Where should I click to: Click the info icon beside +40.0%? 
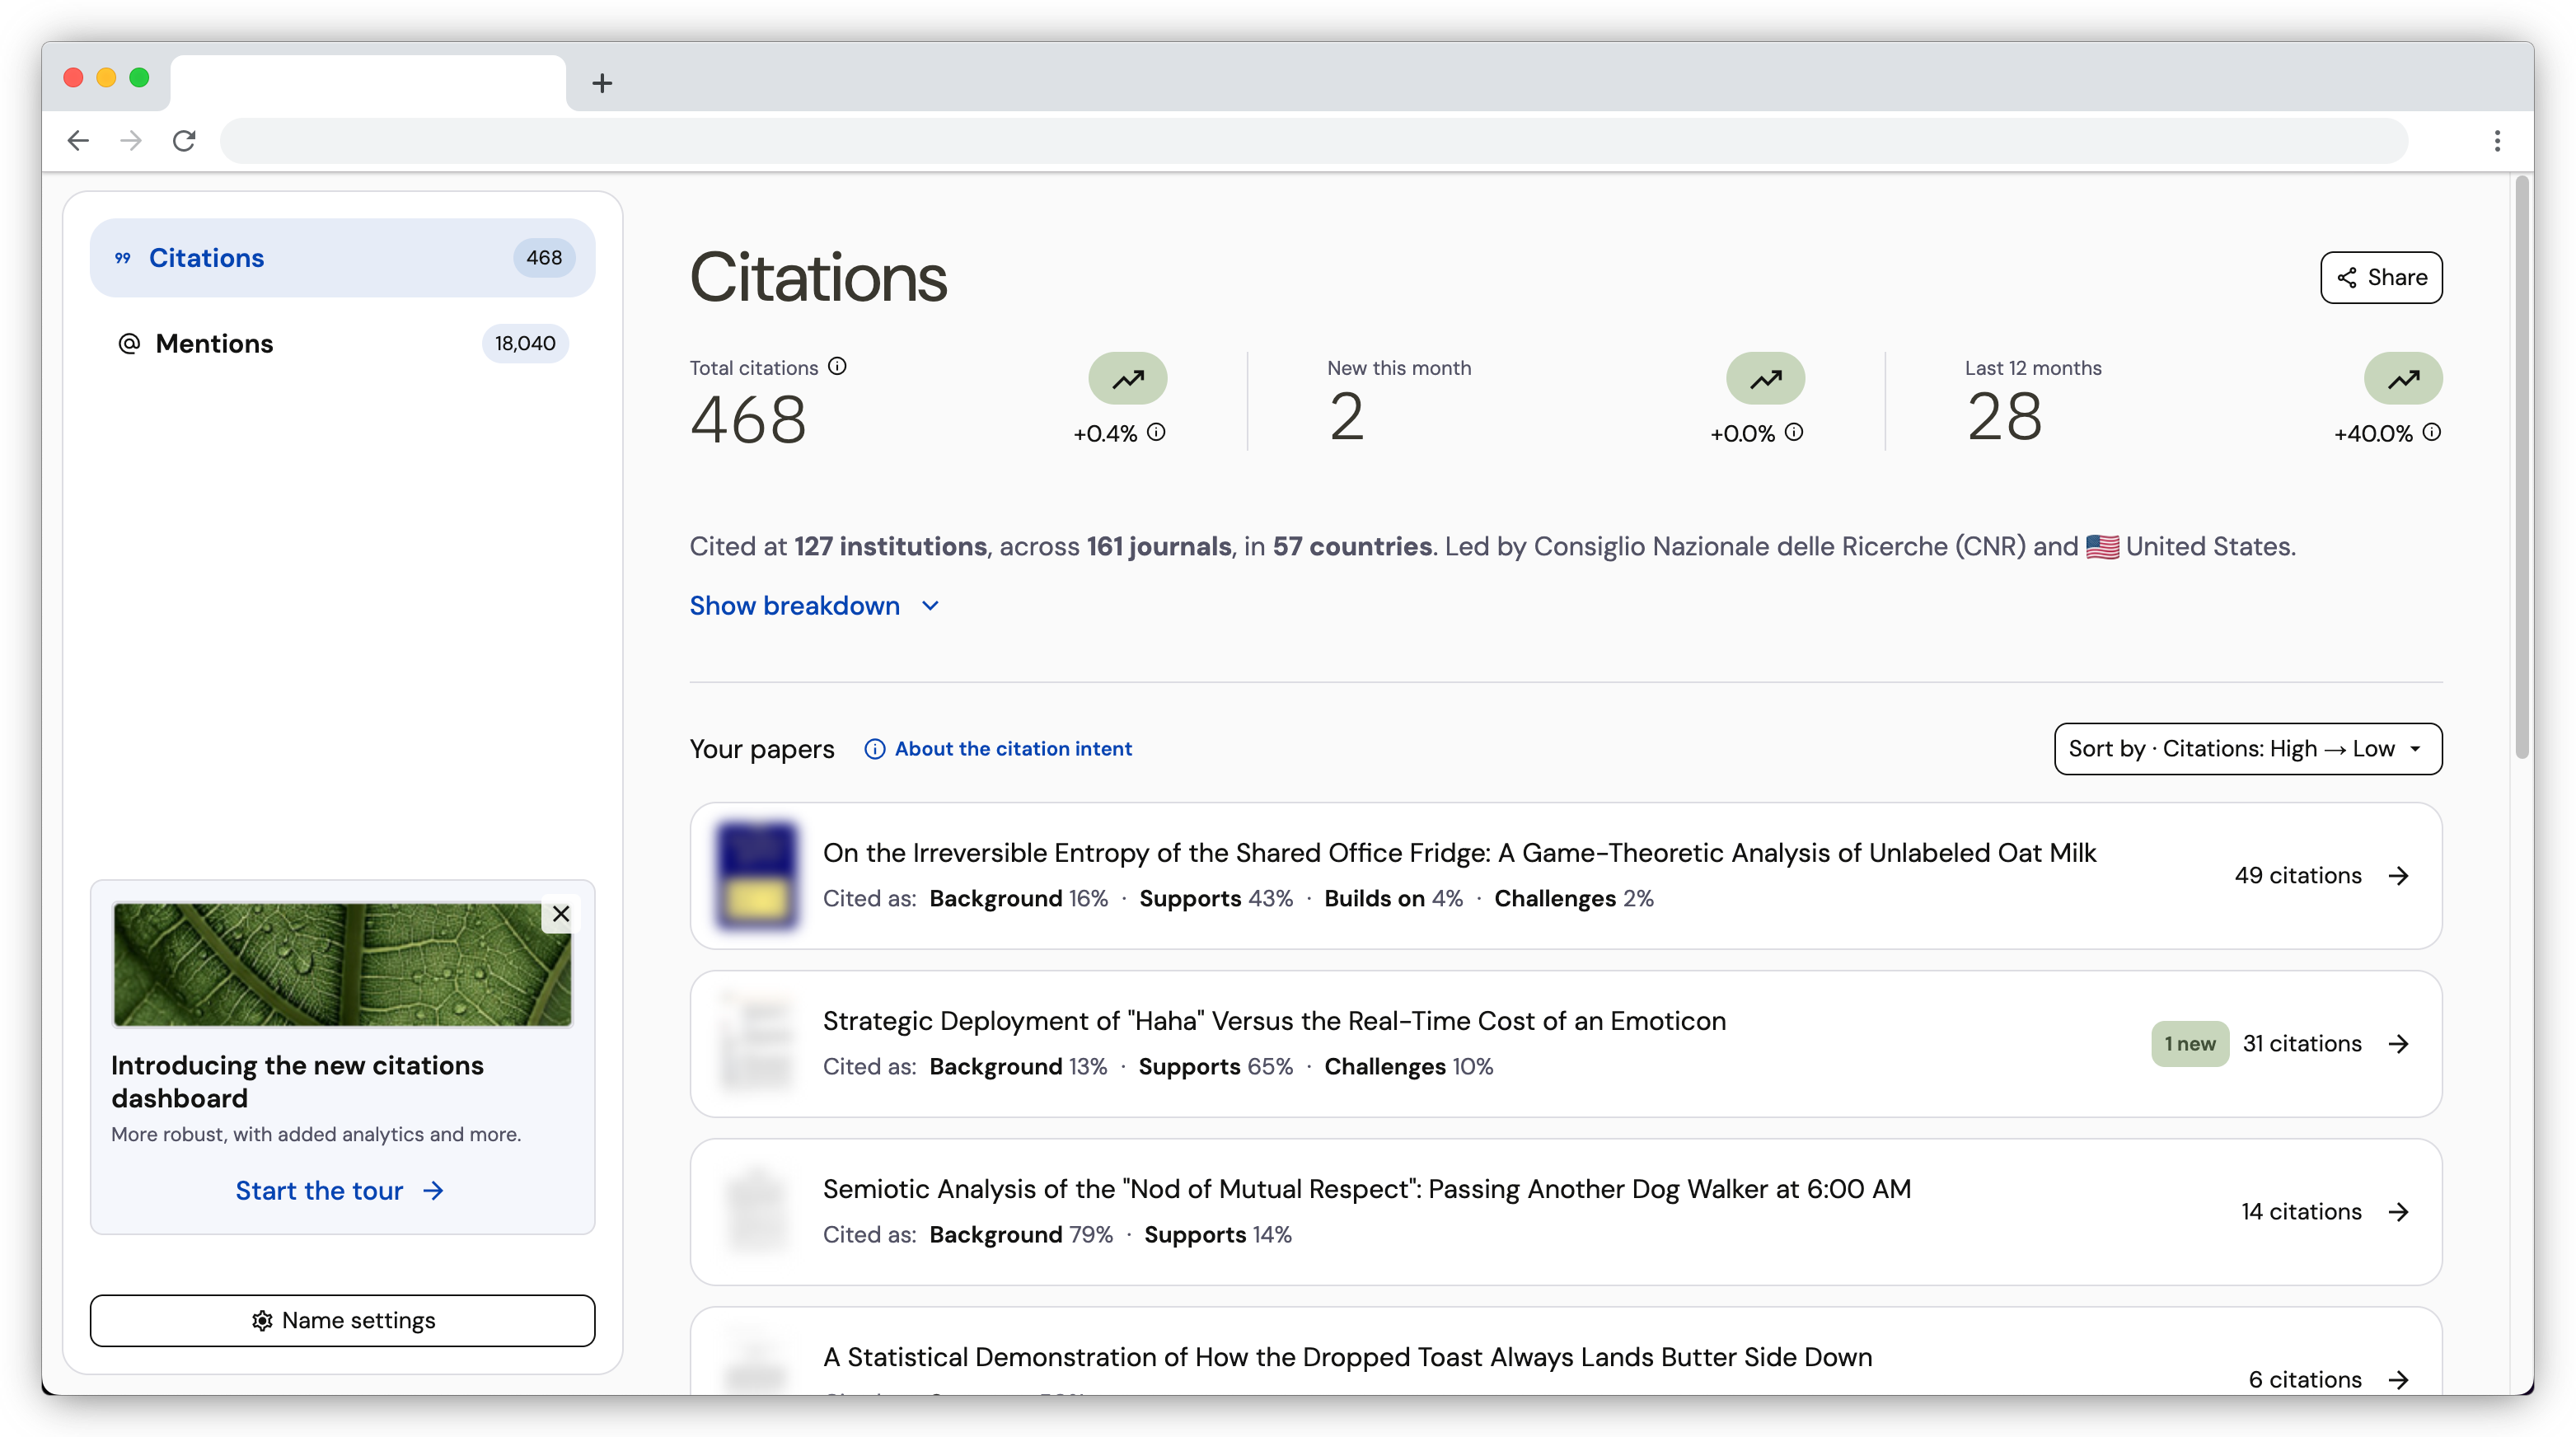point(2433,432)
